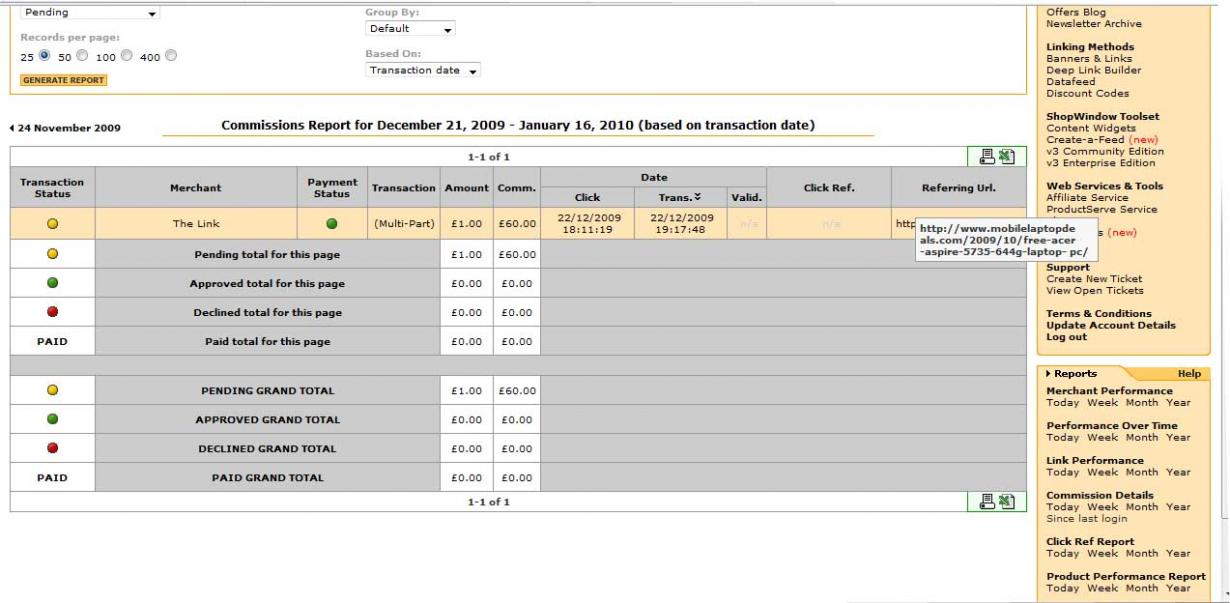Click the print icon above the report table
The height and width of the screenshot is (603, 1230).
(987, 156)
